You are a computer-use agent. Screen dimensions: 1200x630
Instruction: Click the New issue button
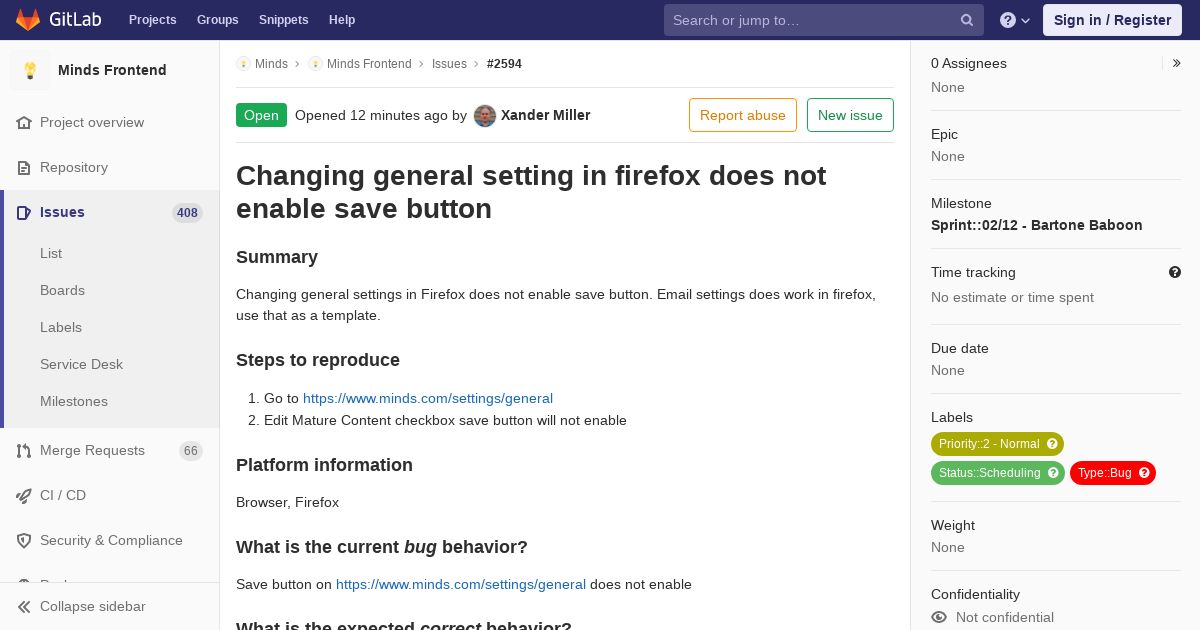coord(850,115)
